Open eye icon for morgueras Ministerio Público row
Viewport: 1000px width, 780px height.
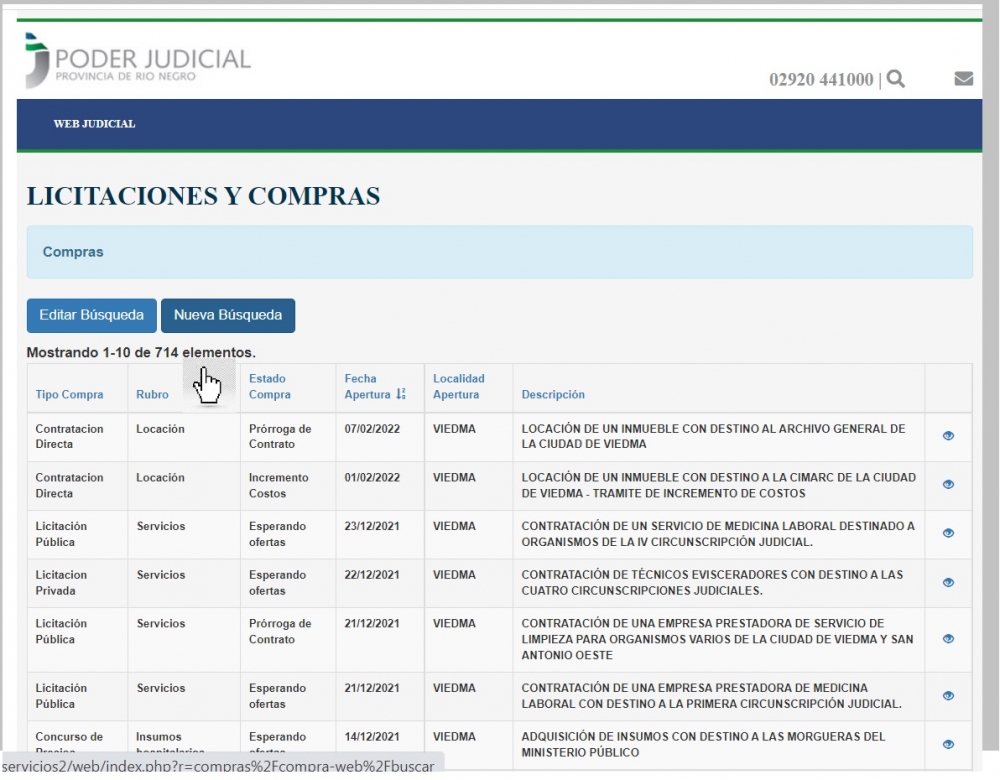947,744
